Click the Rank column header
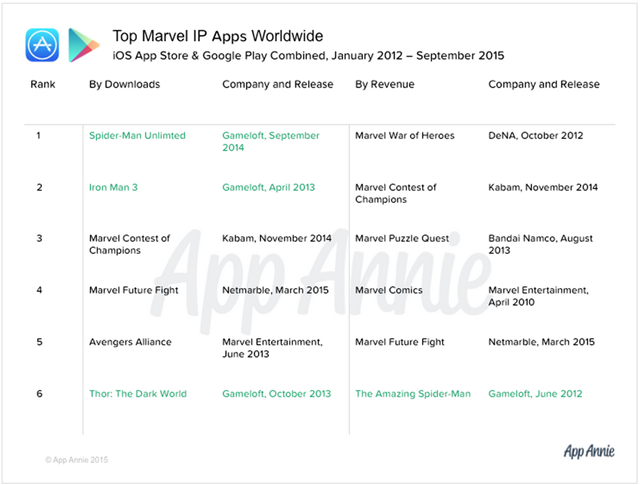This screenshot has height=485, width=640. click(x=43, y=84)
